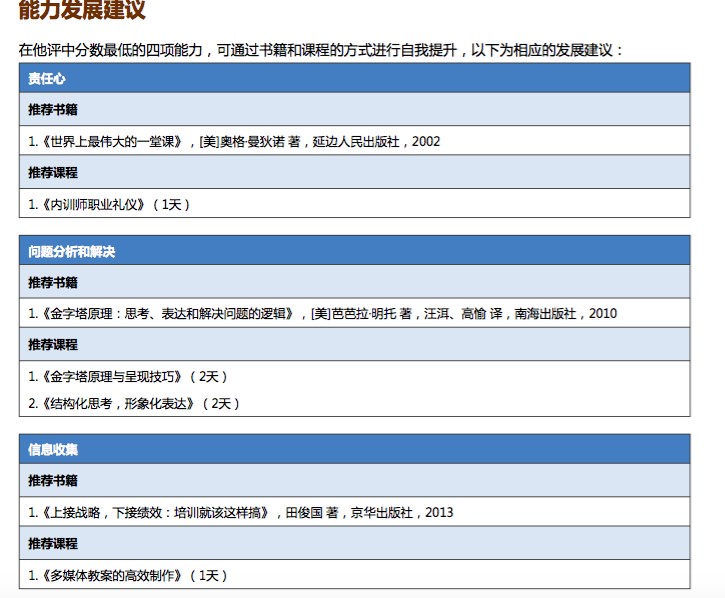The width and height of the screenshot is (725, 598).
Task: Select the 问题分析和解决 section header
Action: coord(71,251)
